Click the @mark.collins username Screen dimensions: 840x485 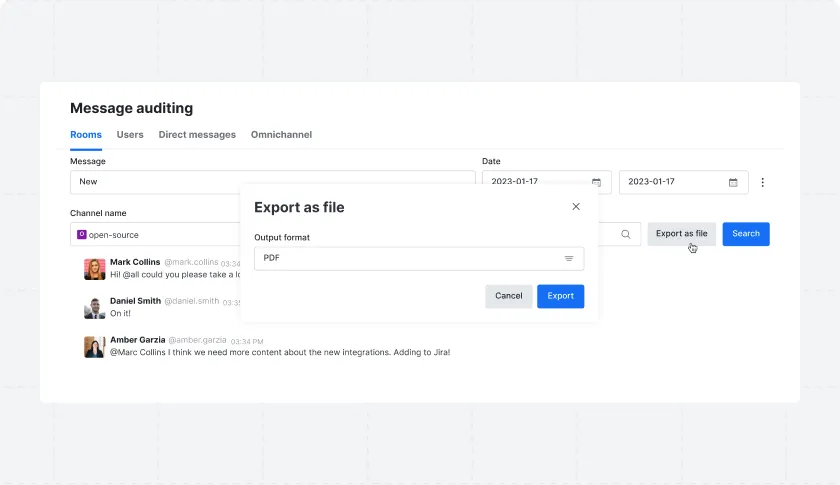pos(191,262)
